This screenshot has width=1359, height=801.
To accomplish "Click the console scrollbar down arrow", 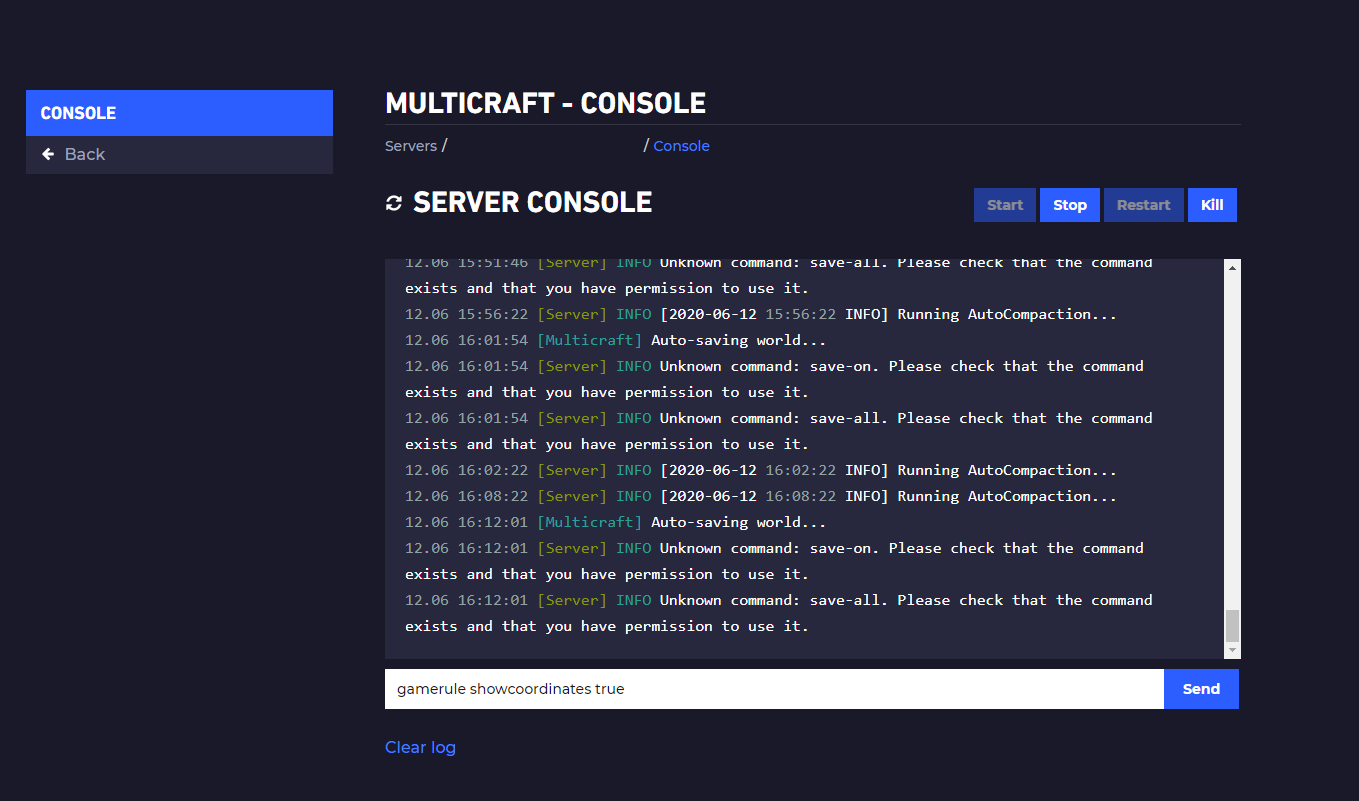I will pyautogui.click(x=1231, y=647).
